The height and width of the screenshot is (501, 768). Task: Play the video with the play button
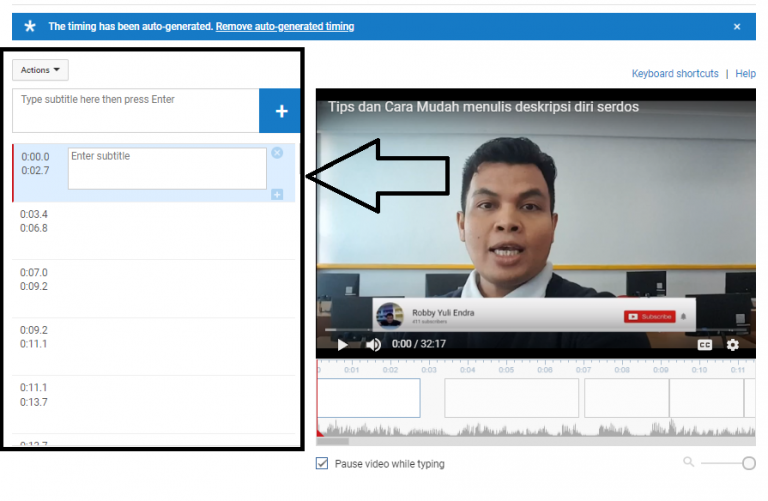(342, 345)
